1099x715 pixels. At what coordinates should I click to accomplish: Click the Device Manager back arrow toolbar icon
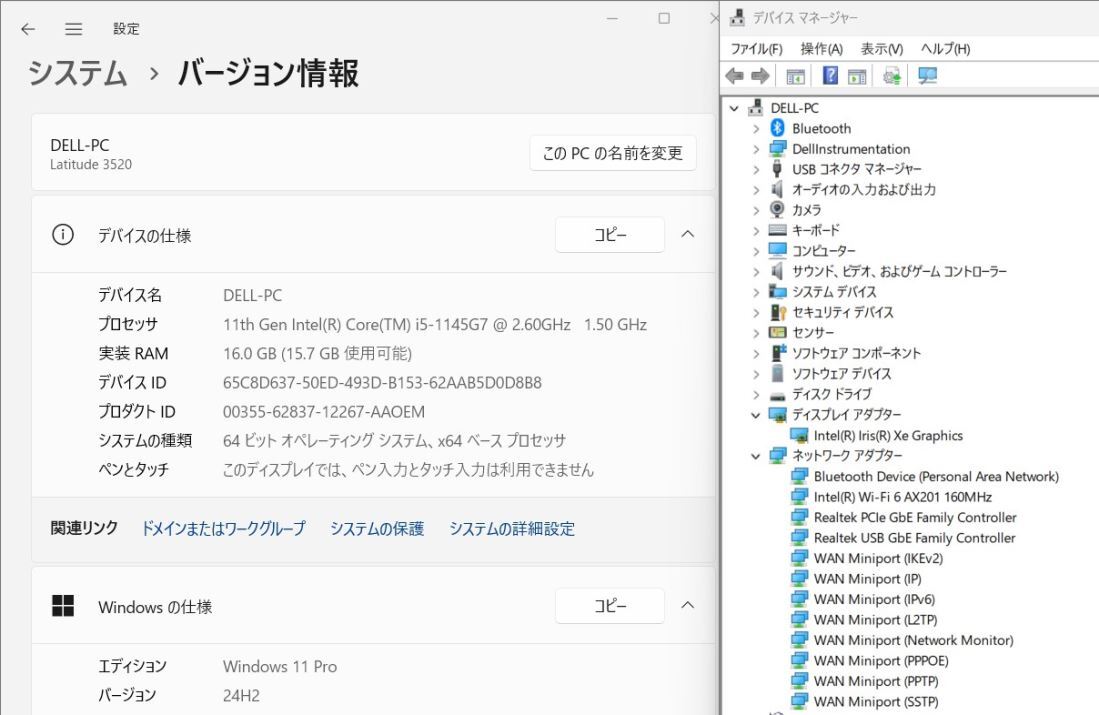click(x=735, y=76)
